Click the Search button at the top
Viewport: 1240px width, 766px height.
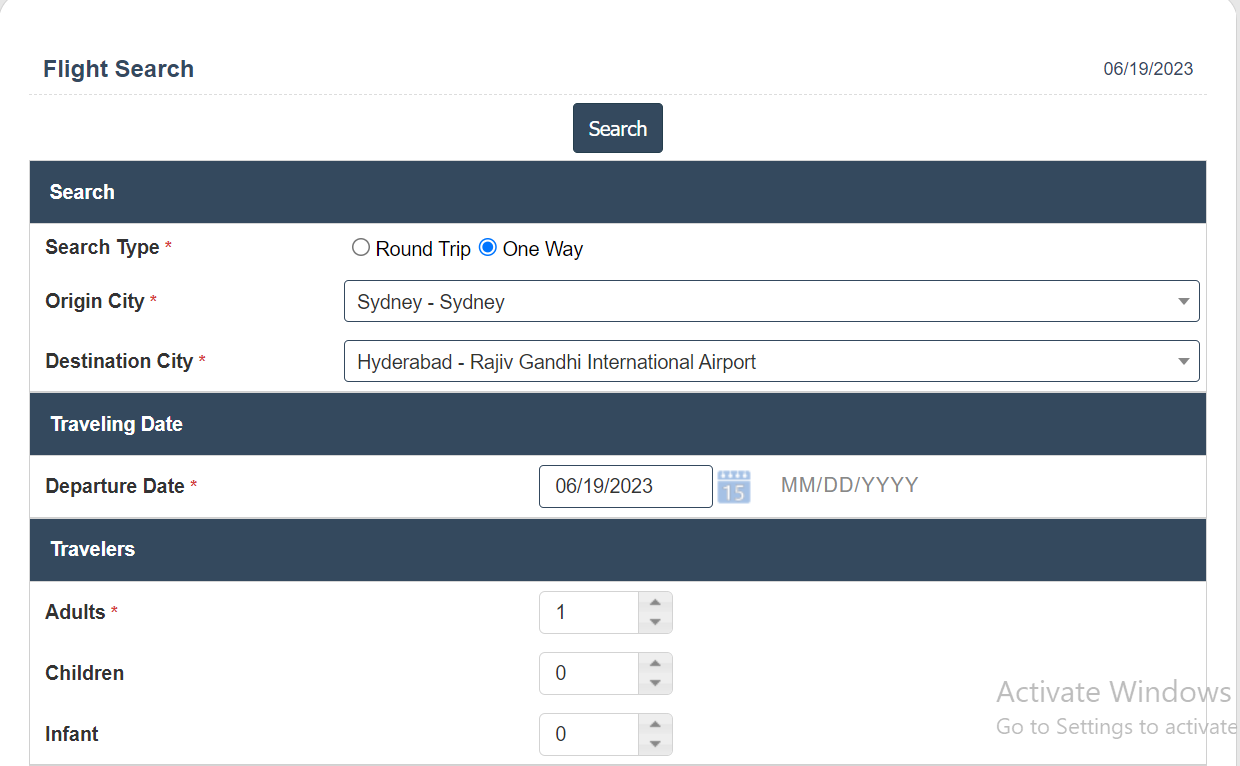[617, 129]
